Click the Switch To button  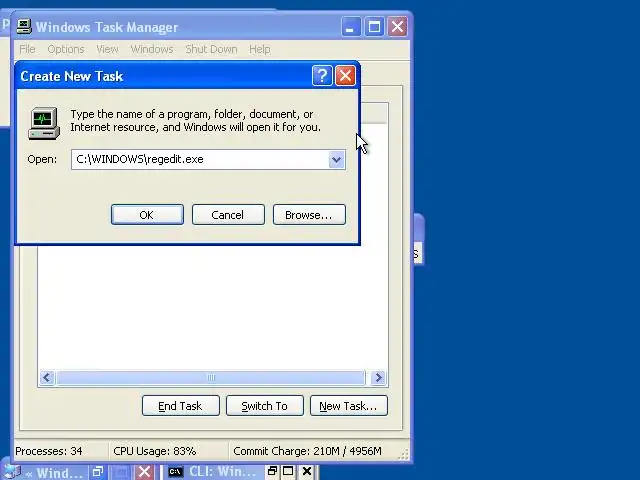pos(264,406)
